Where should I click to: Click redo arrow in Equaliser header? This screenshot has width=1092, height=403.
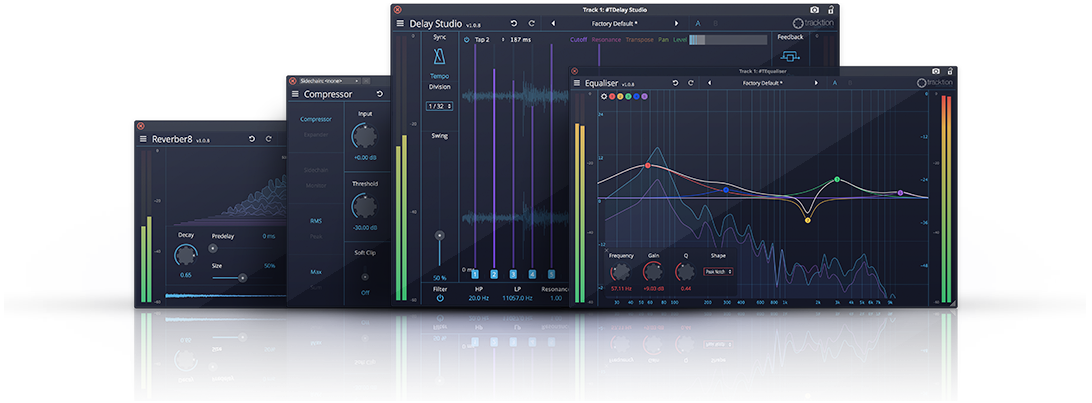point(691,83)
